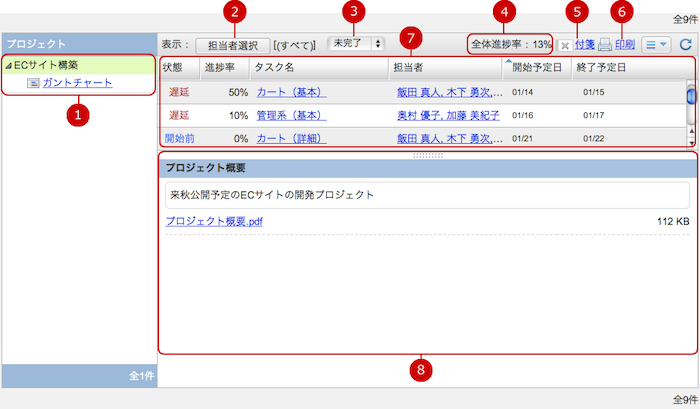This screenshot has height=409, width=700.
Task: Collapse the ECサイト構築 tree node
Action: 9,65
